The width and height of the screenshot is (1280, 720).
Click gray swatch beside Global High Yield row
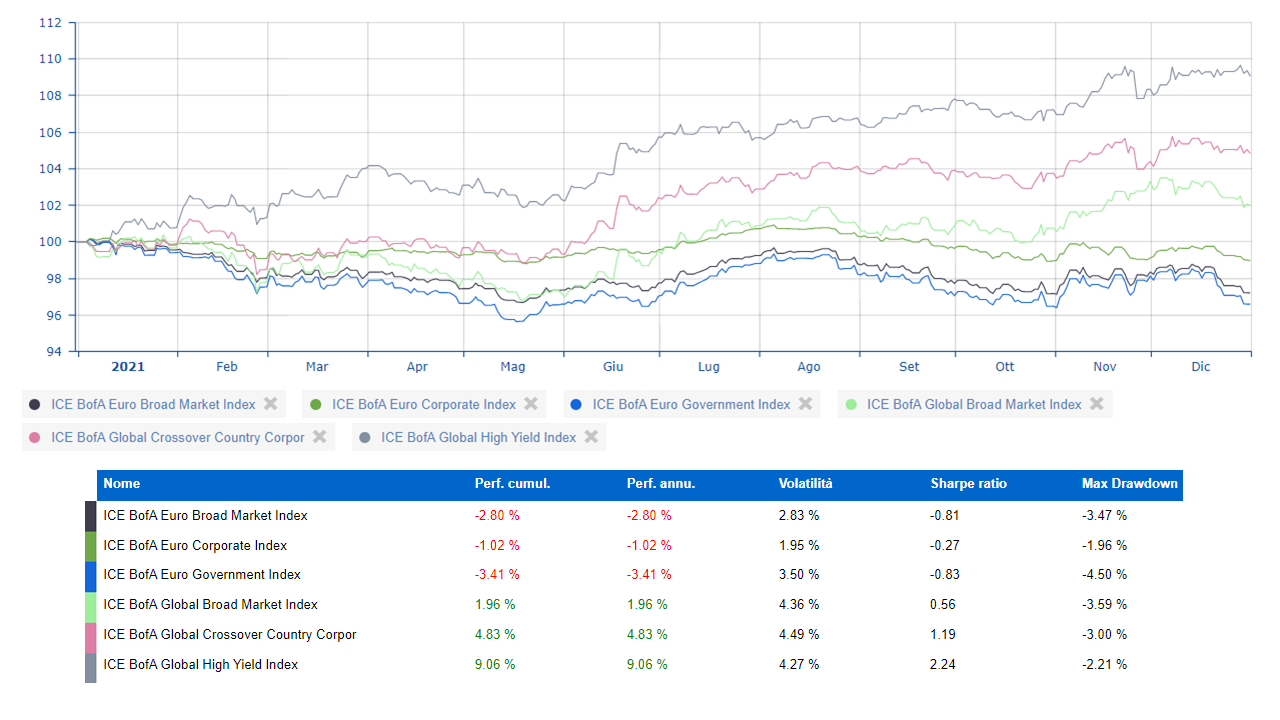91,666
